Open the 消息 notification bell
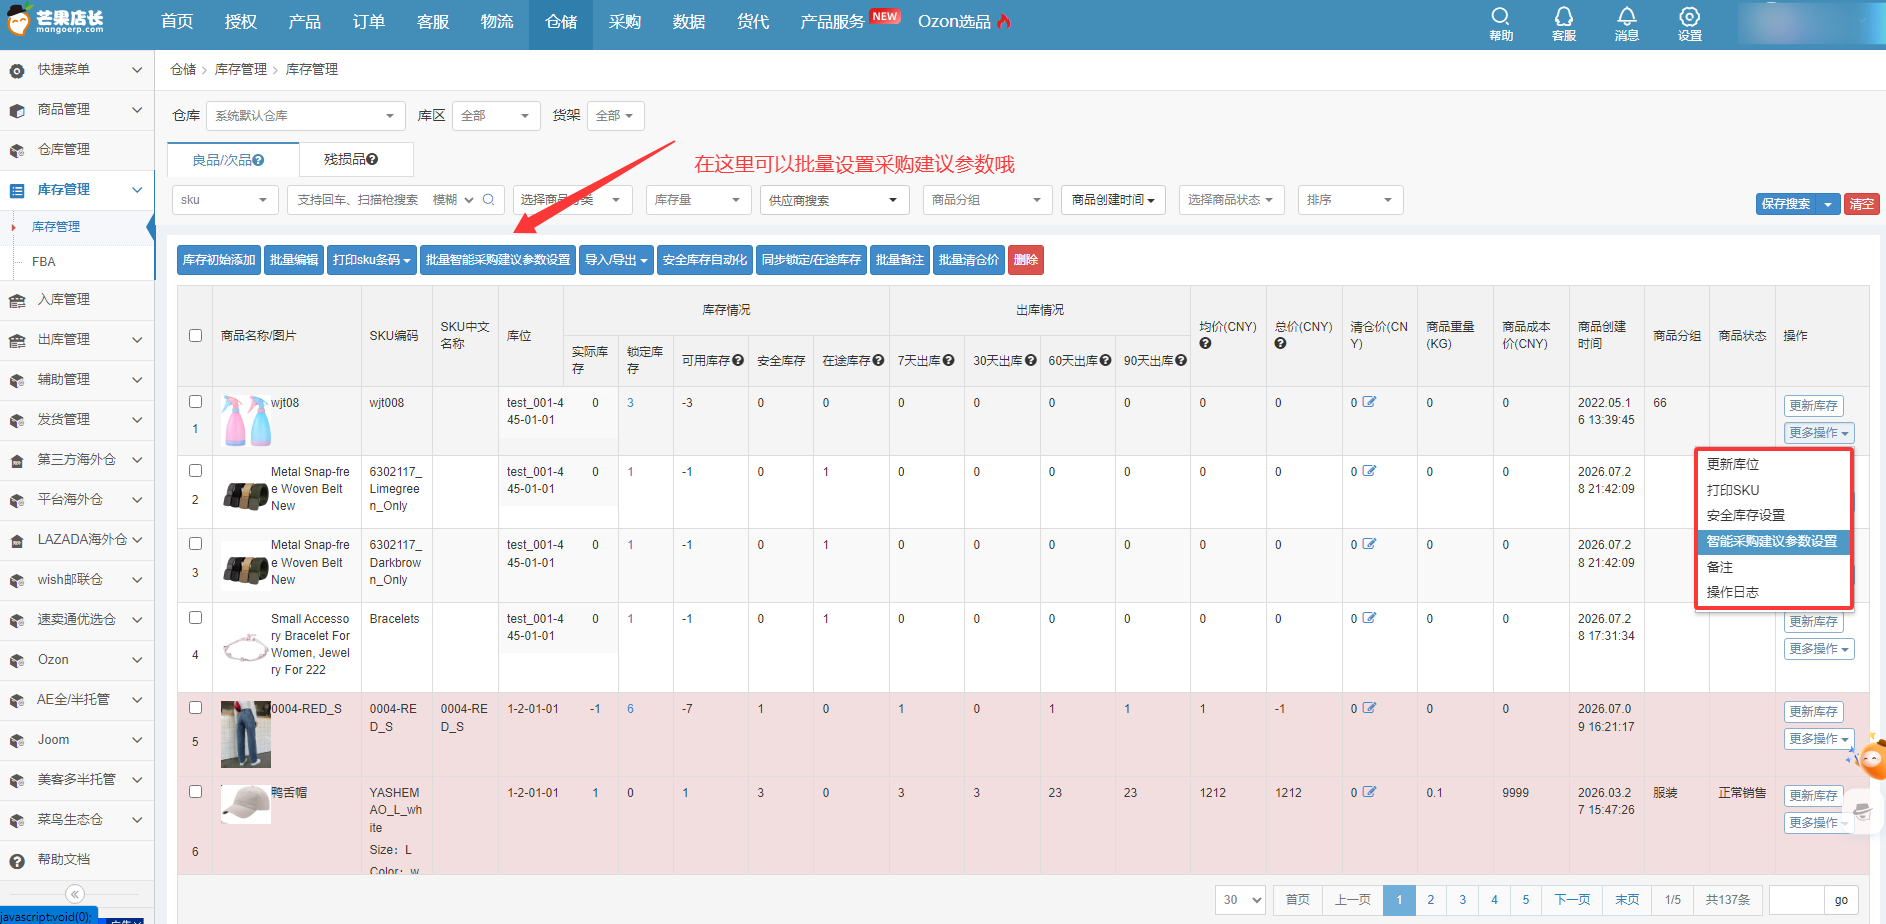The image size is (1886, 924). [1627, 16]
